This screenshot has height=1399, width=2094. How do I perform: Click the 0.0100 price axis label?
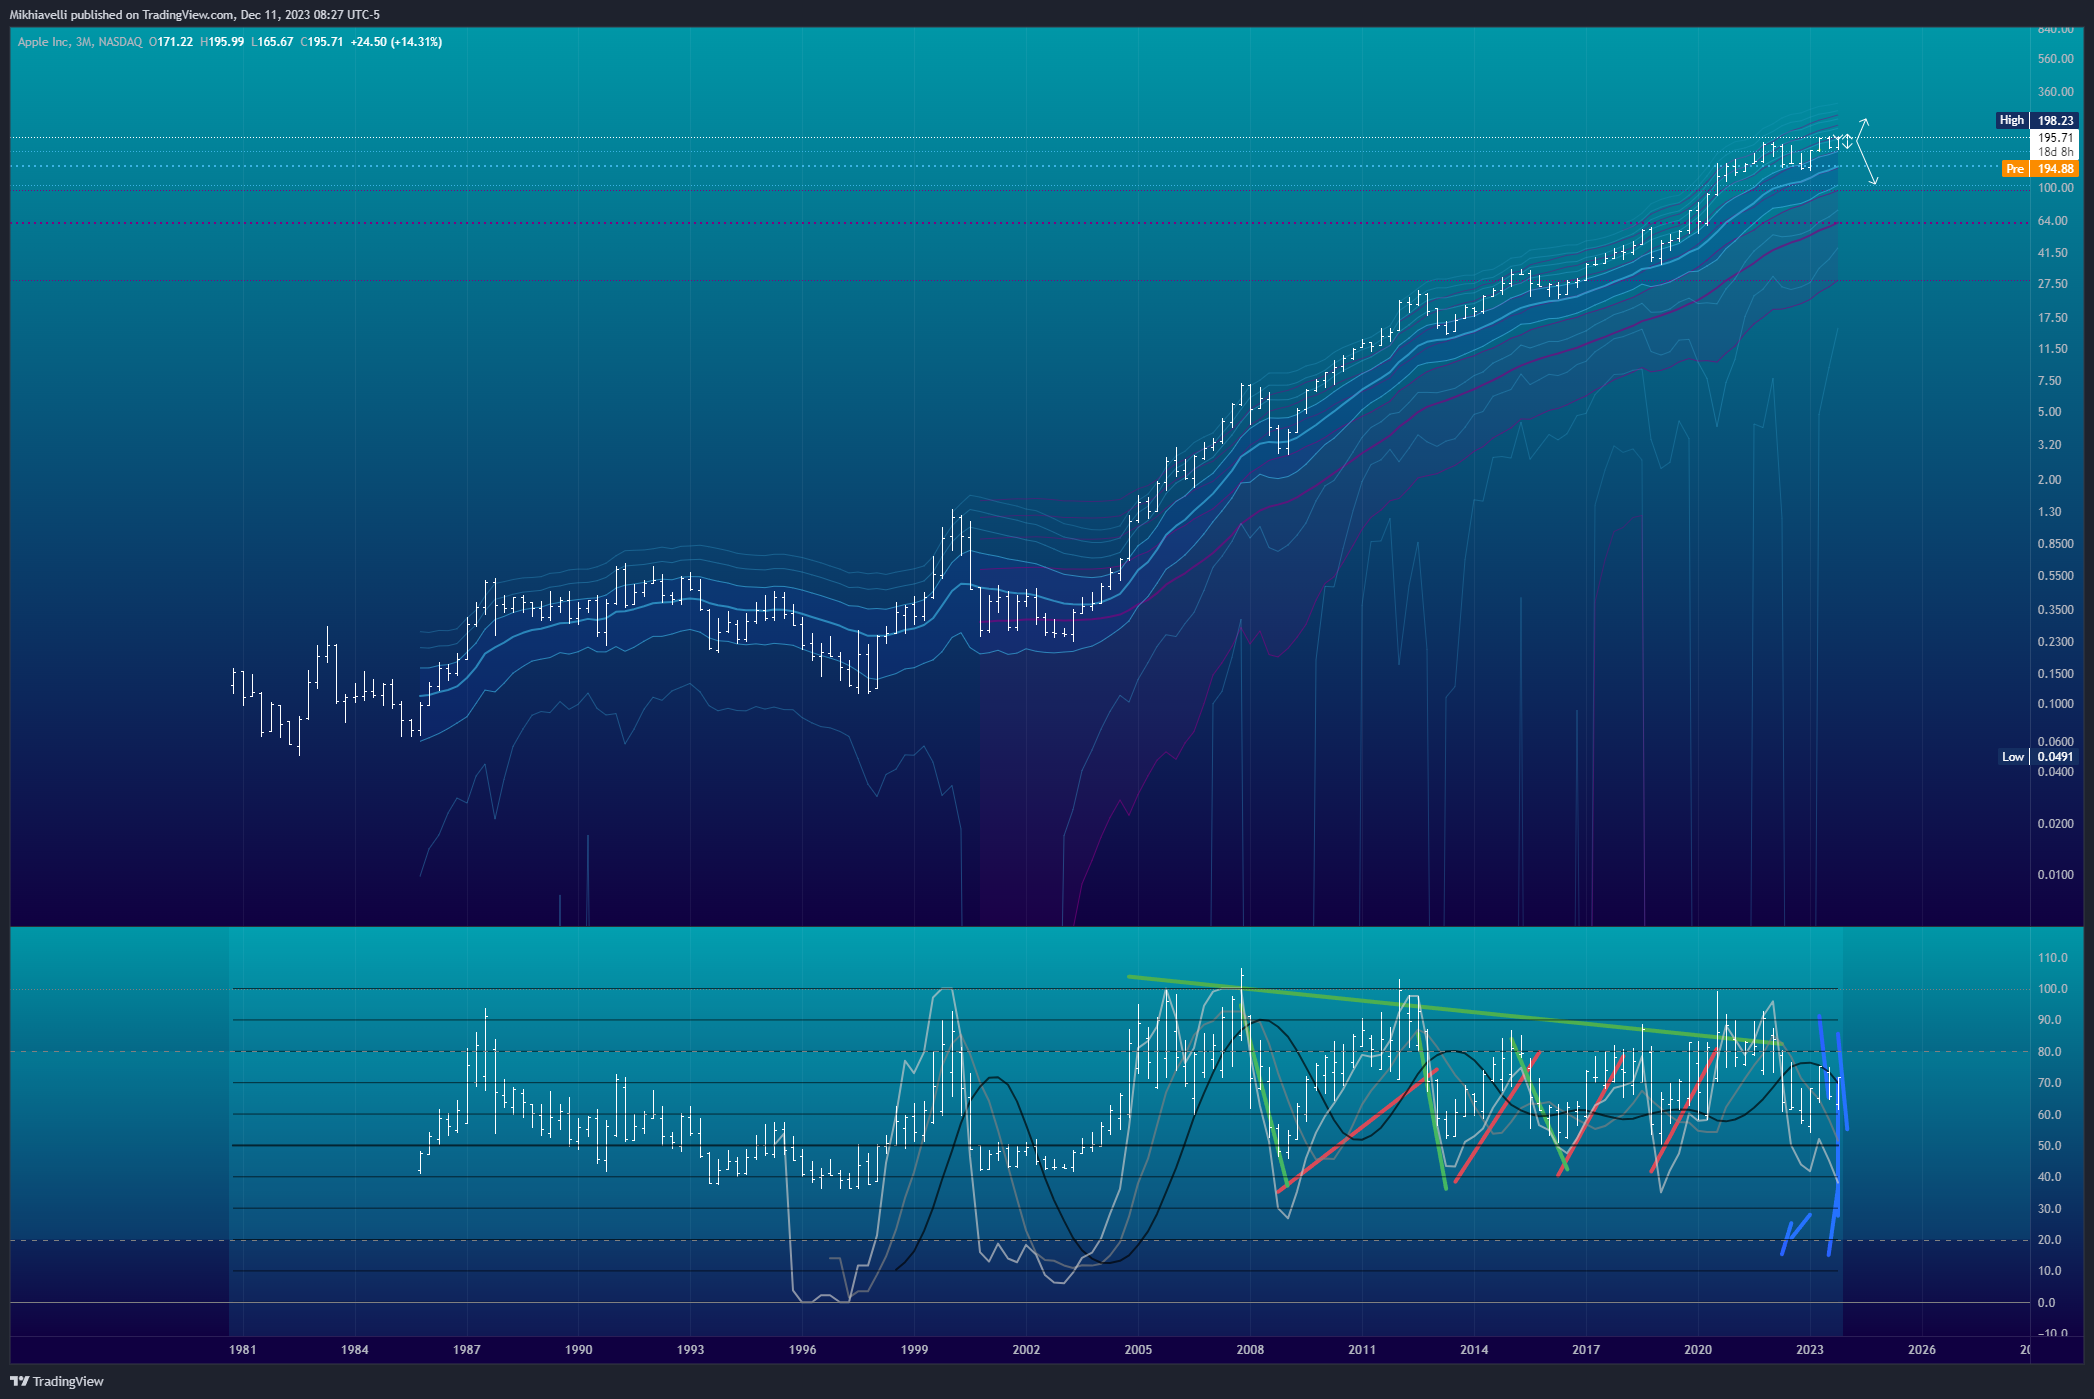pos(2055,875)
